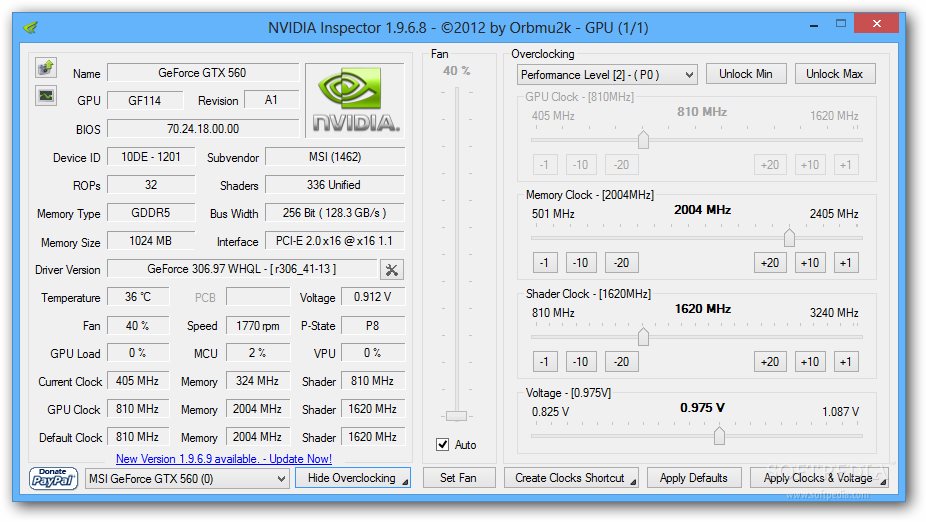The height and width of the screenshot is (522, 926).
Task: Click Shader Clock -20 button
Action: 621,361
